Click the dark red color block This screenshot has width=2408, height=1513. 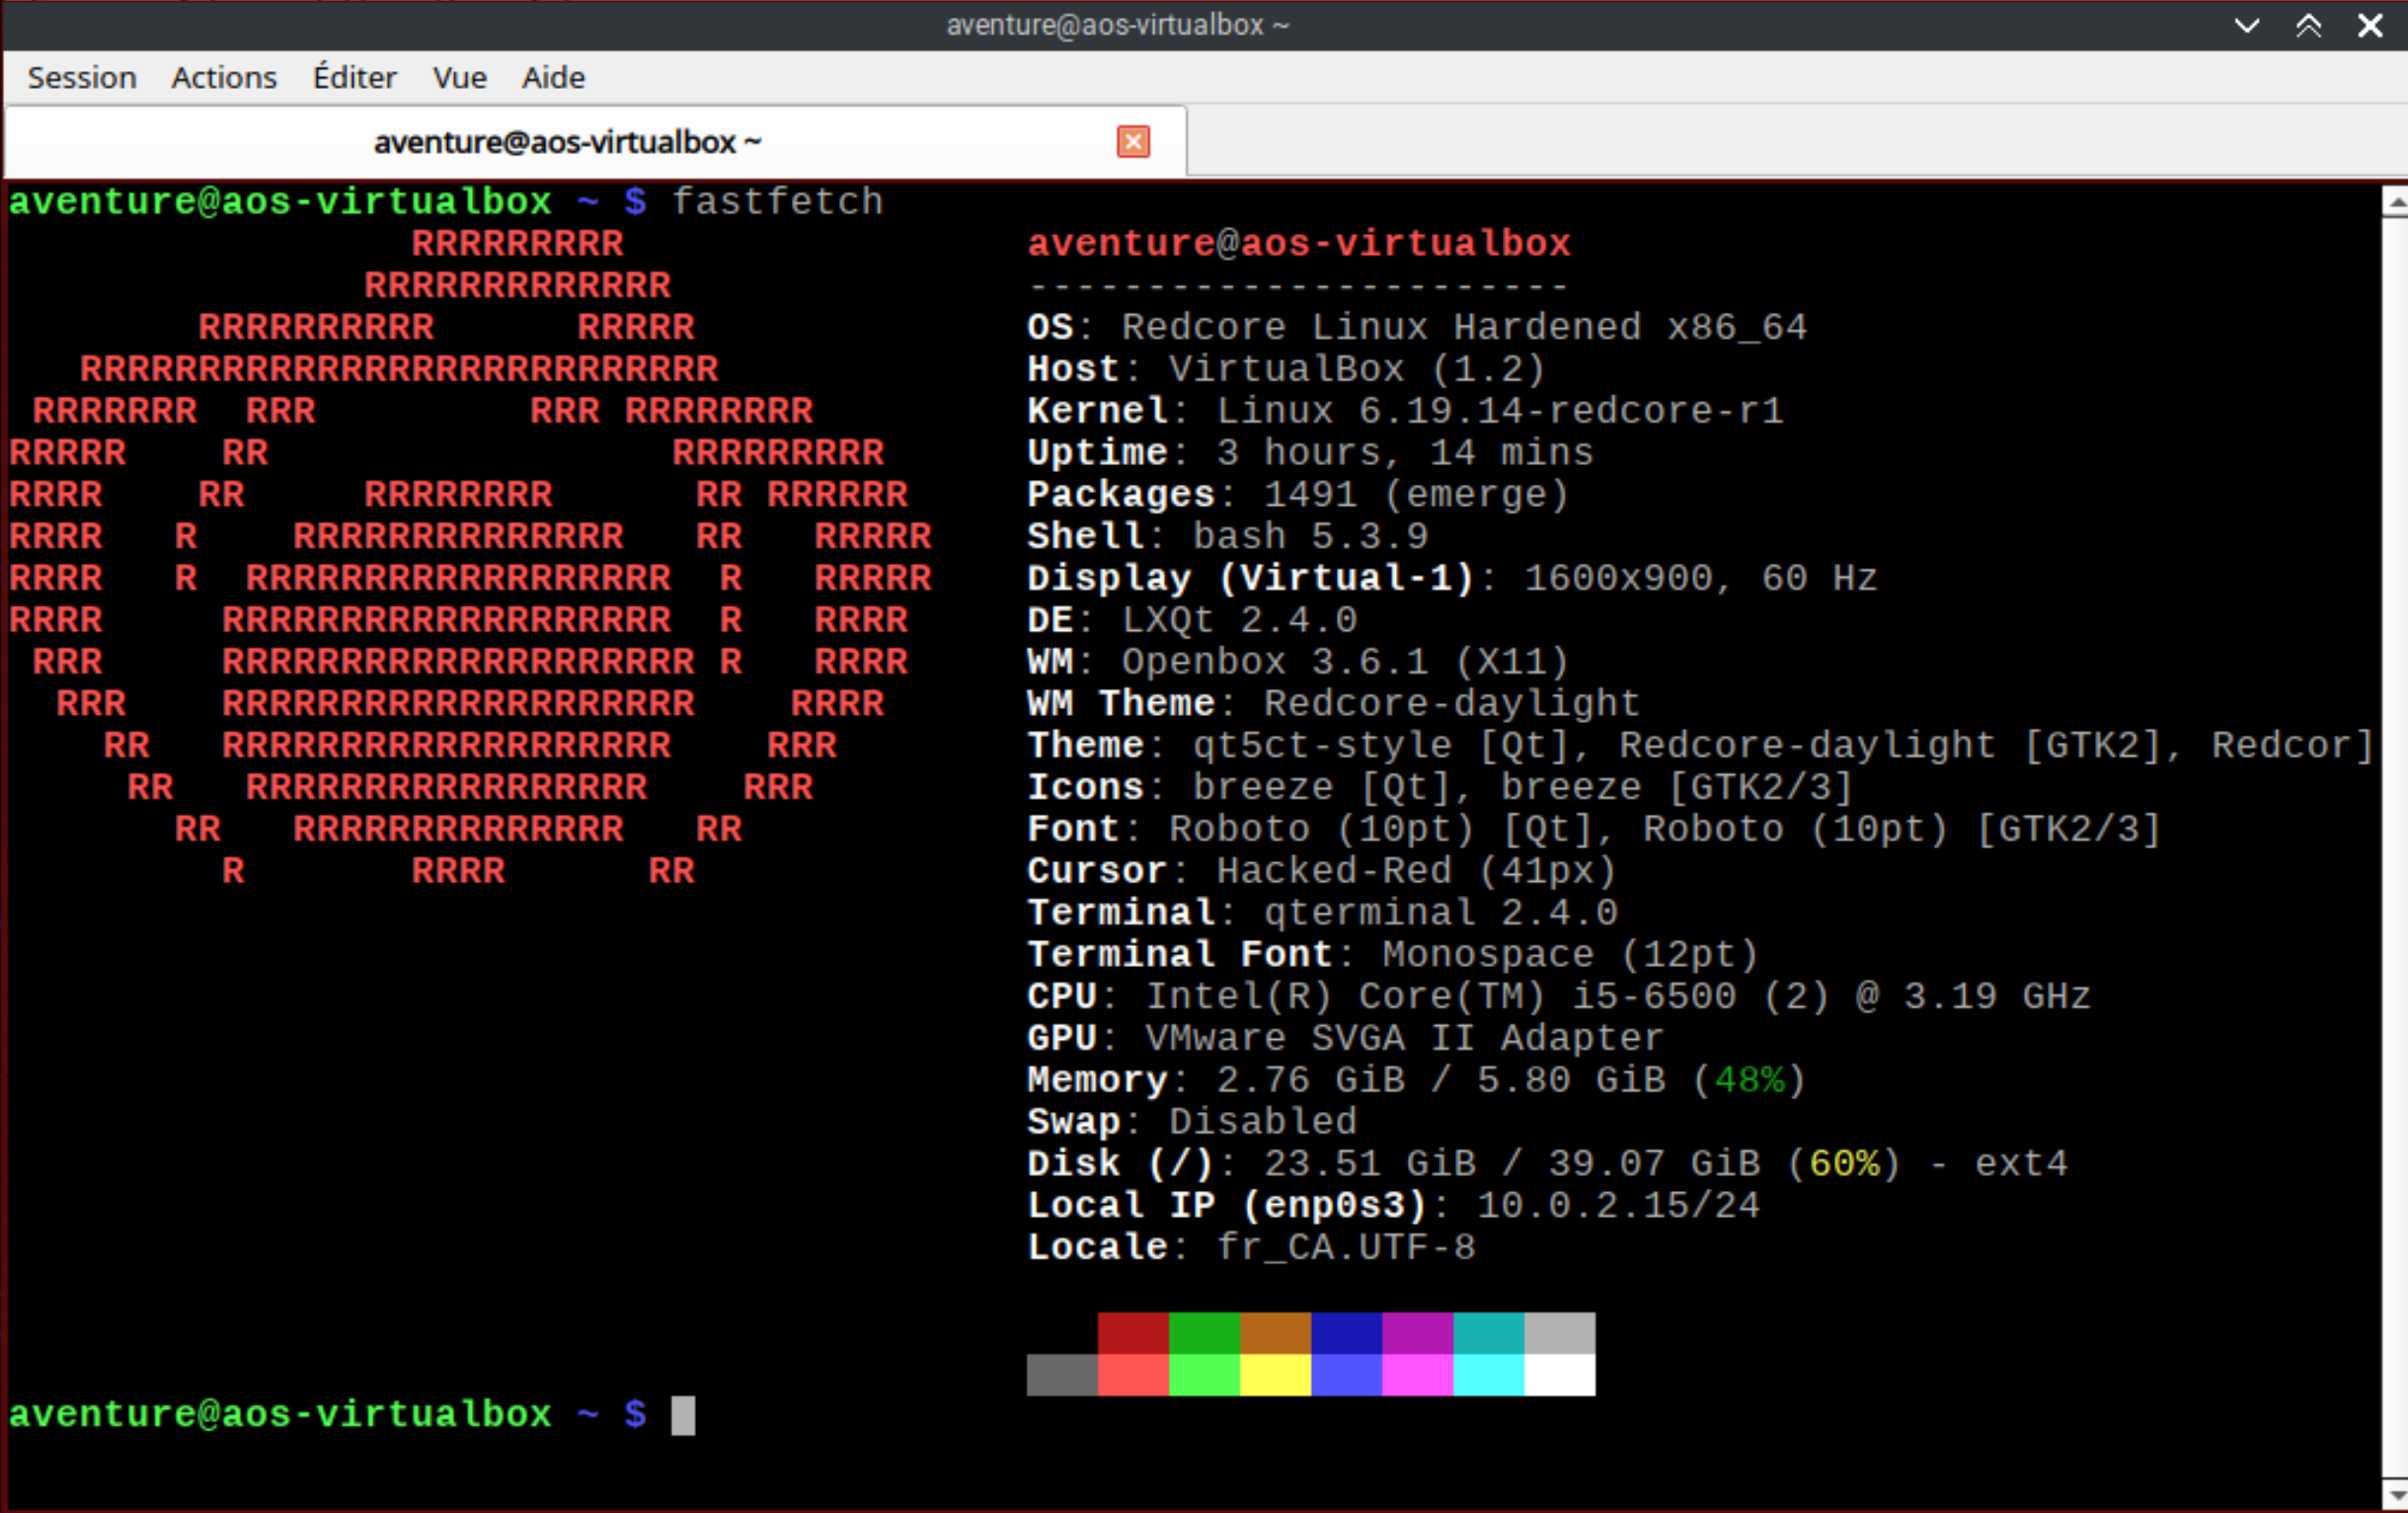[1133, 1333]
